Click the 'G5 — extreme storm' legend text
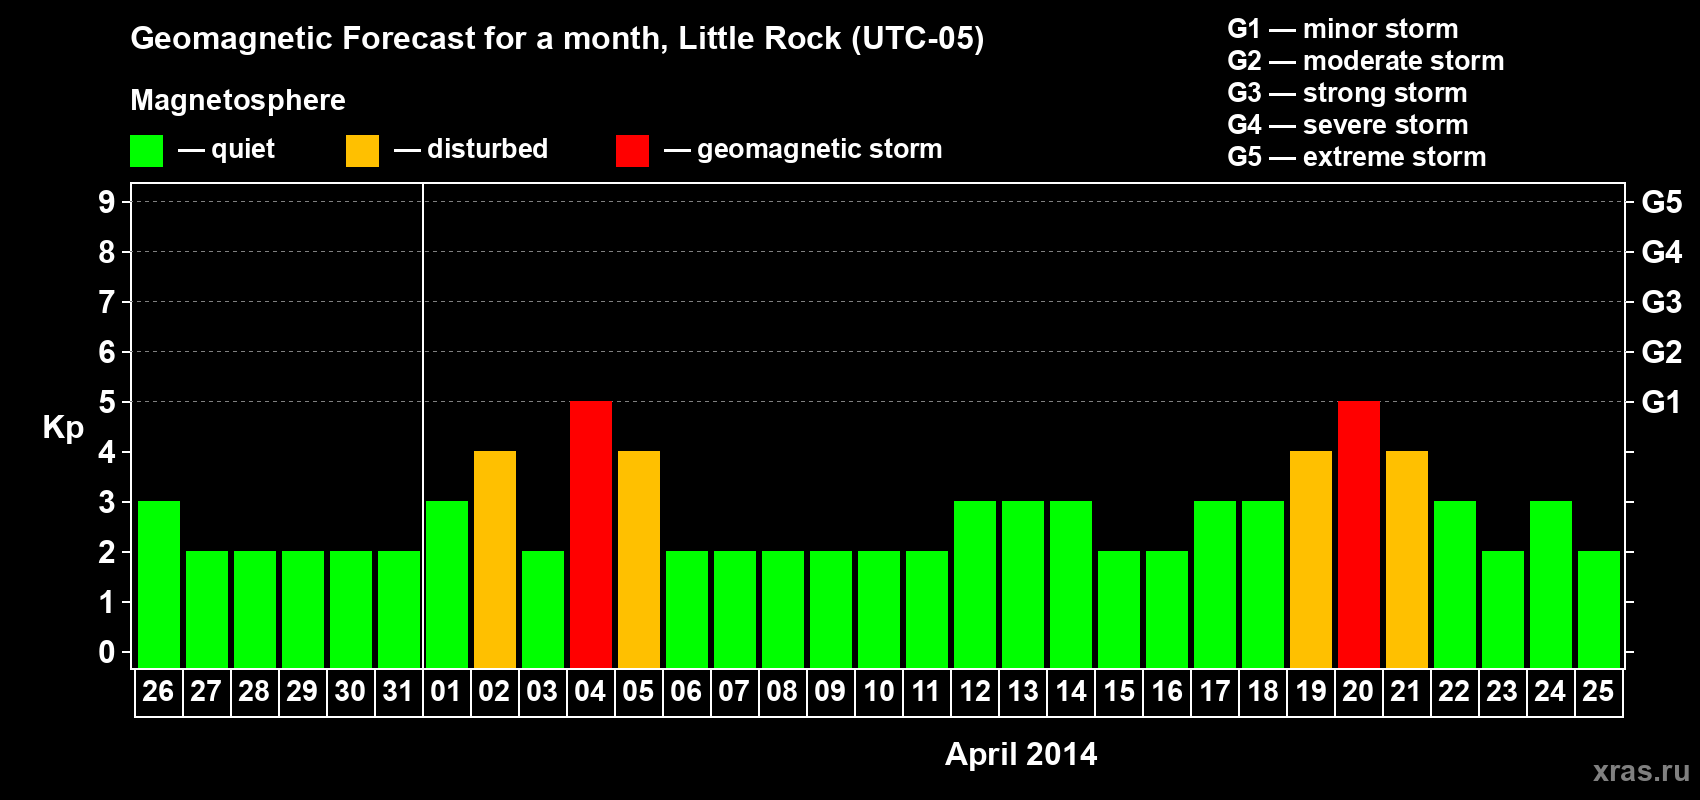Image resolution: width=1700 pixels, height=800 pixels. [x=1356, y=157]
